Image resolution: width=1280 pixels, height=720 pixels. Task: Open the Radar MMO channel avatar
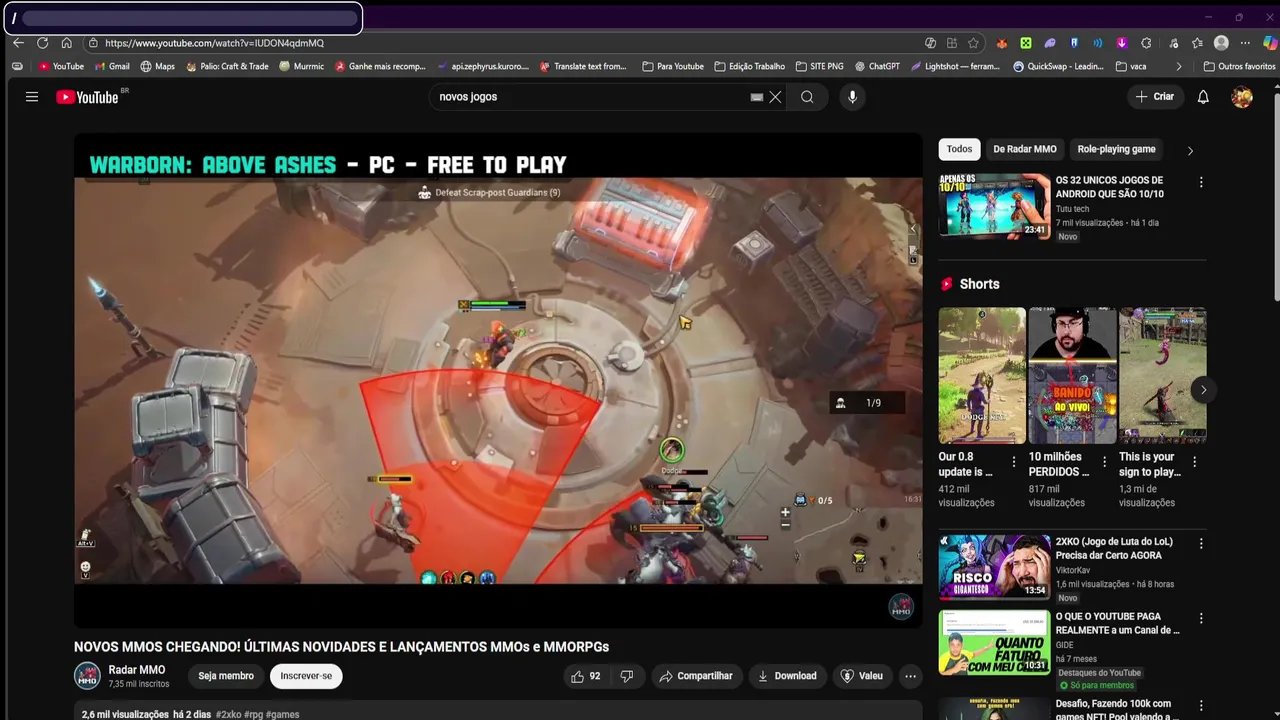(x=87, y=676)
